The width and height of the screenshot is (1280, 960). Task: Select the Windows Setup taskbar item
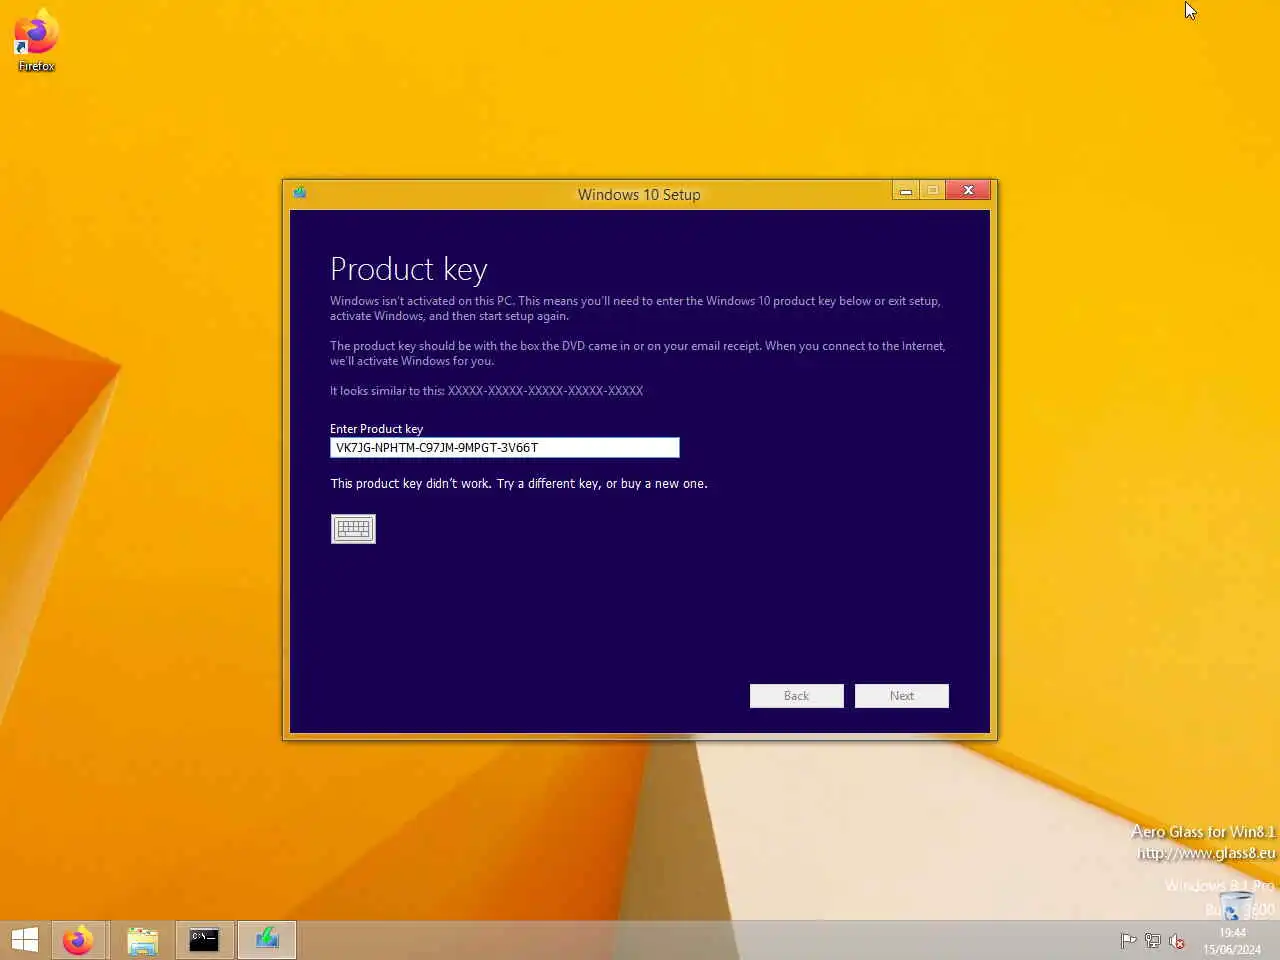pyautogui.click(x=267, y=940)
